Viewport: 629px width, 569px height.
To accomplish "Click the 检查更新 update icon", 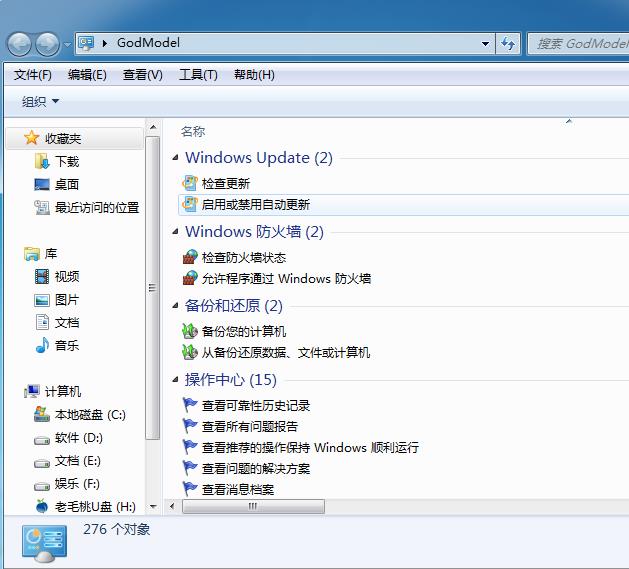I will tap(190, 183).
